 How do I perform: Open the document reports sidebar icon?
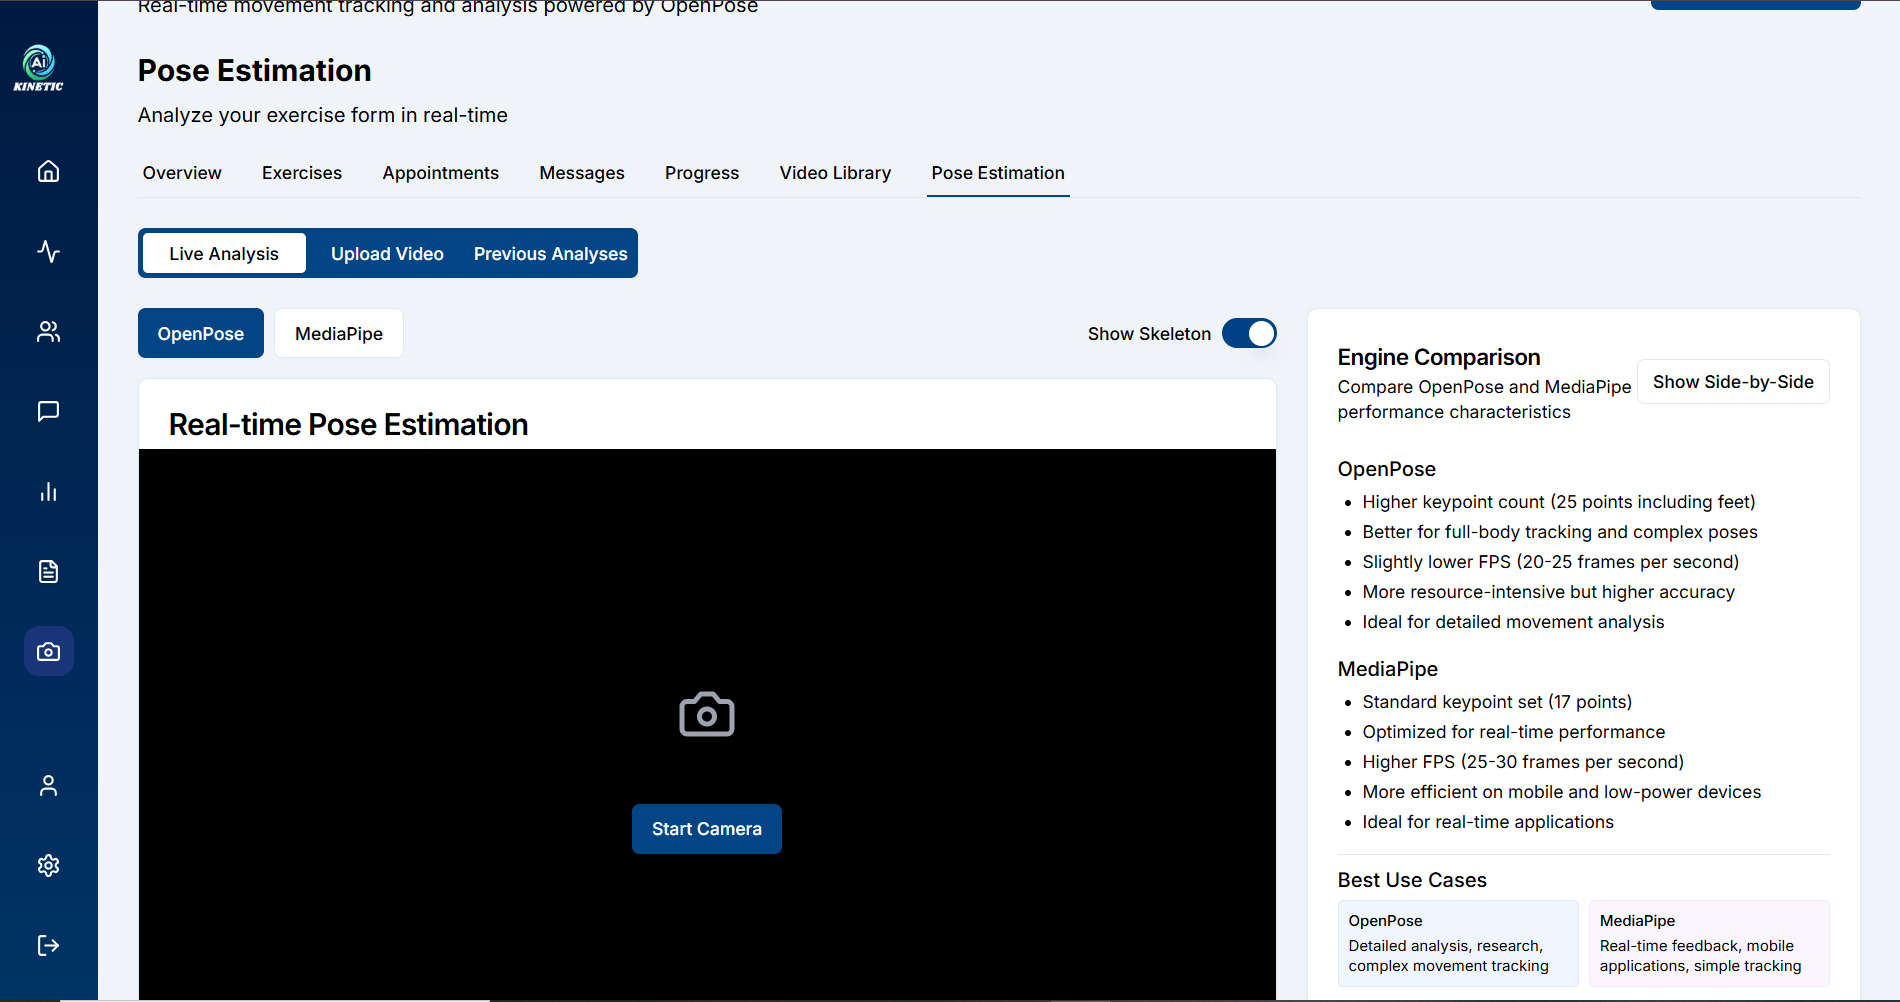click(x=48, y=571)
